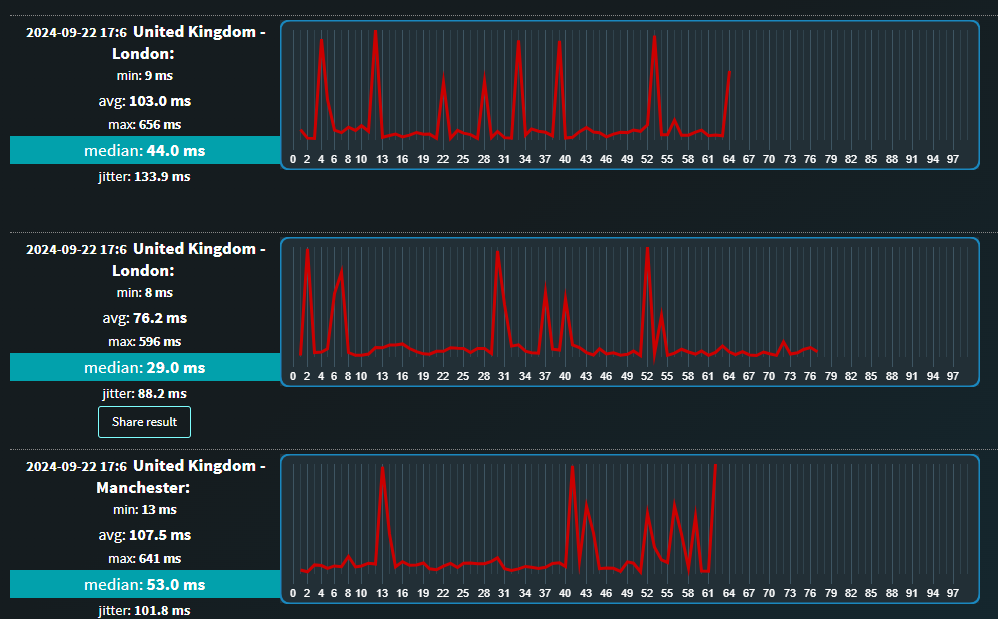Click the max 656 ms reading
This screenshot has height=619, width=998.
(x=145, y=125)
